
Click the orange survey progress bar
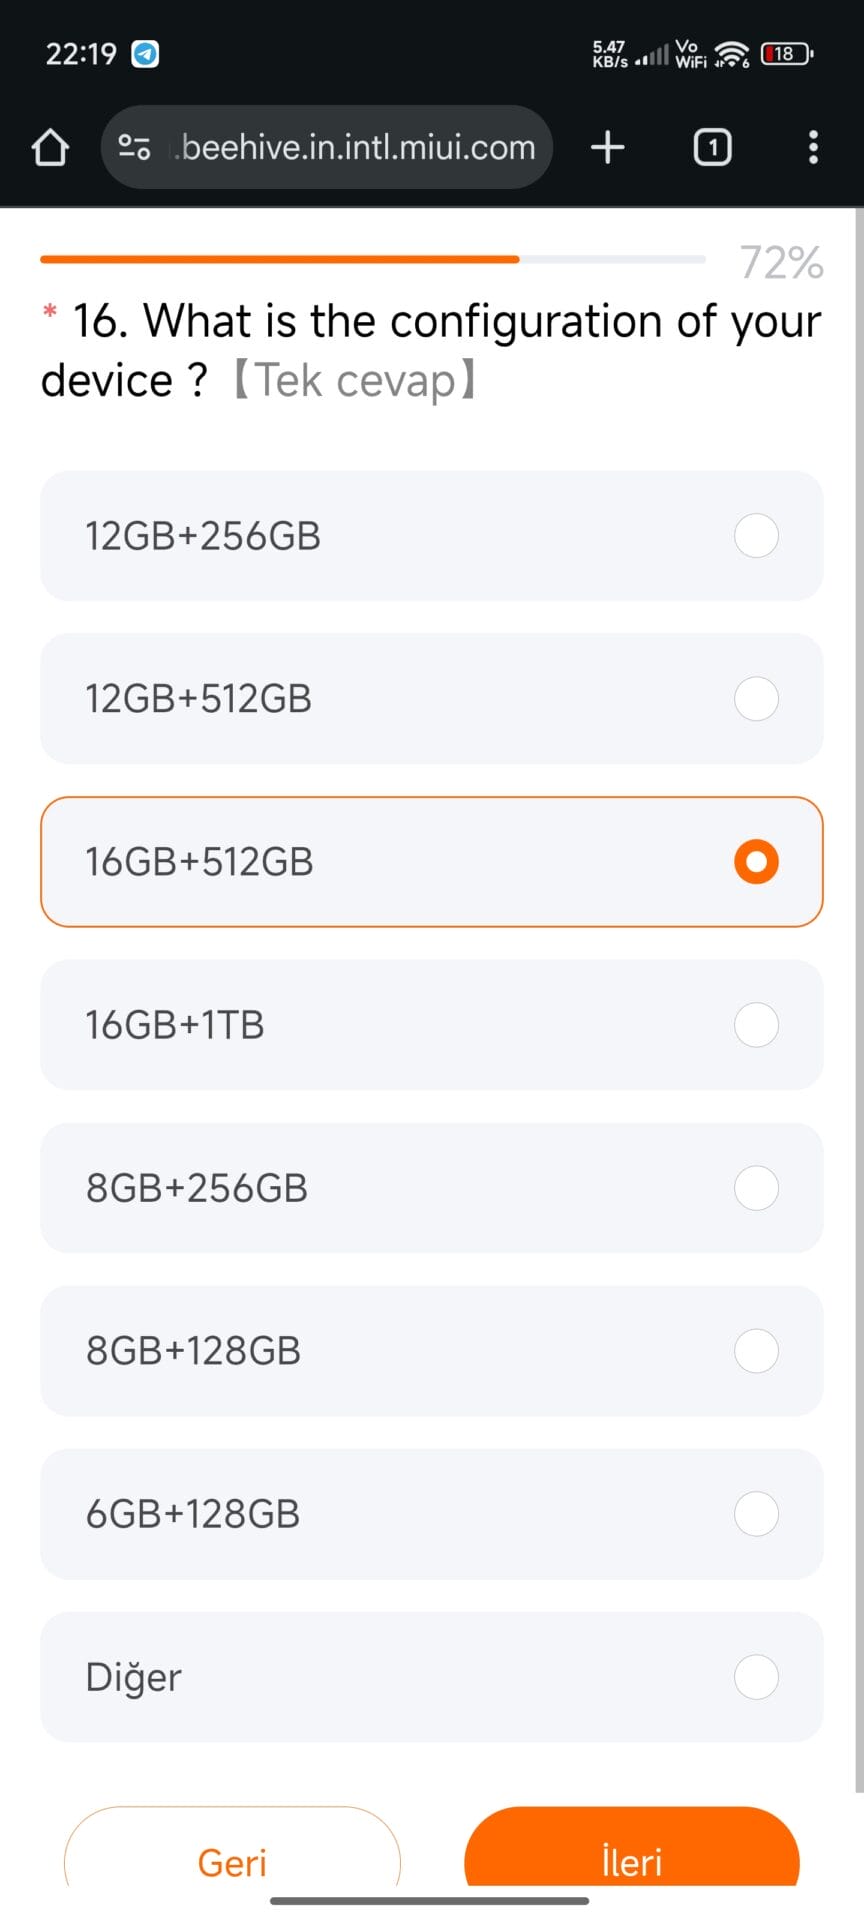coord(280,259)
